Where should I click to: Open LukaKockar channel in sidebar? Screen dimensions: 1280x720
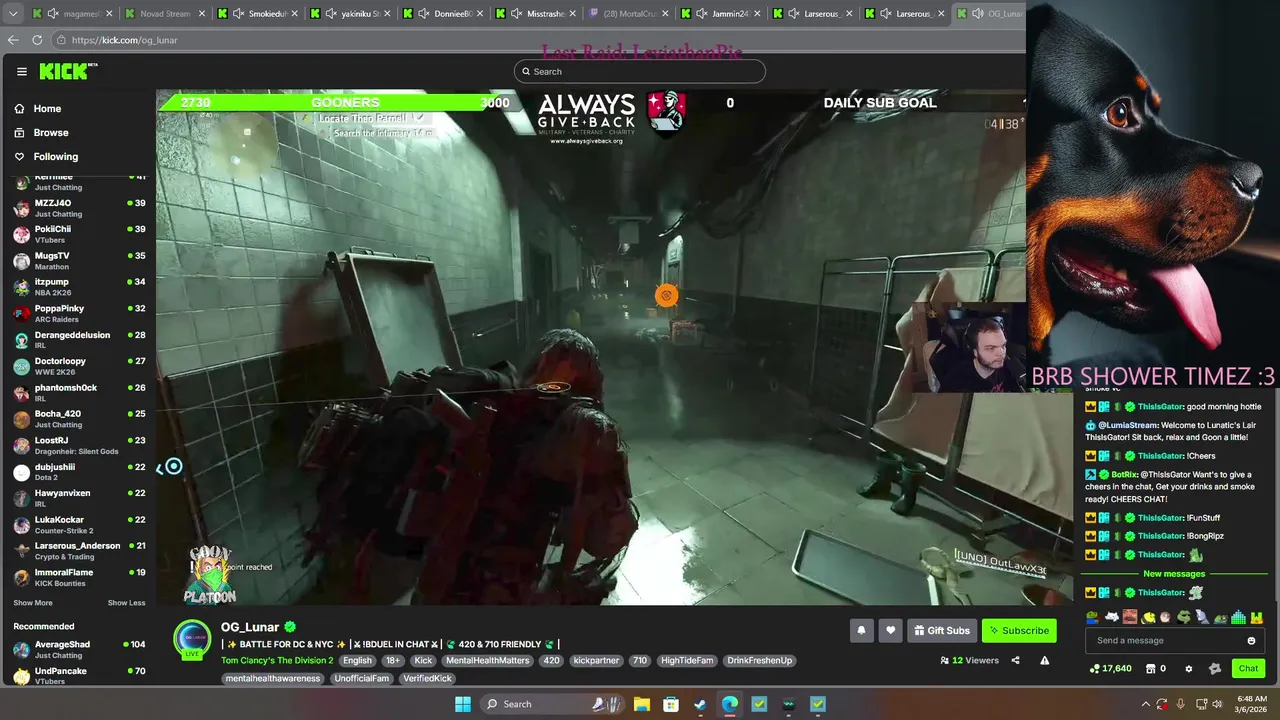pyautogui.click(x=78, y=525)
